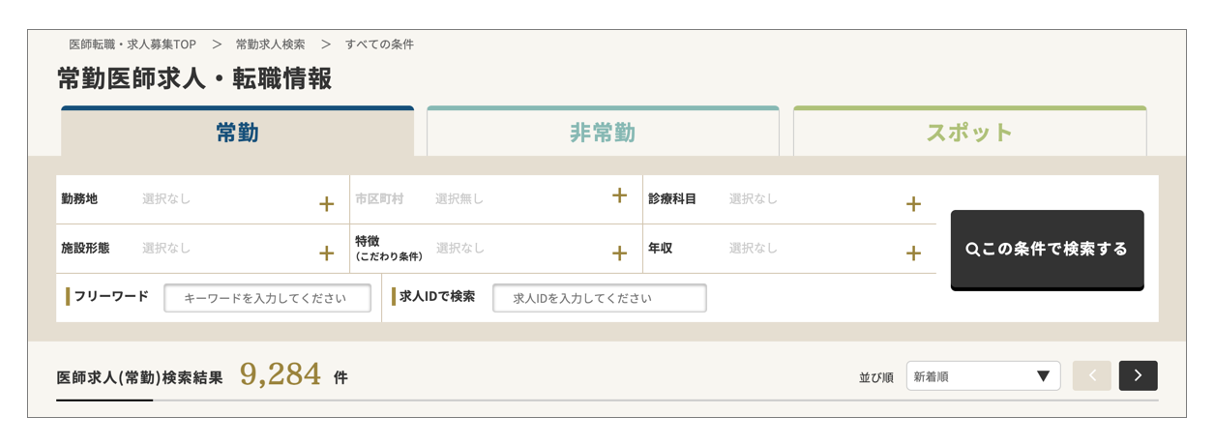Viewport: 1214px width, 448px height.
Task: Open the 診療科目 plus icon
Action: [x=913, y=204]
